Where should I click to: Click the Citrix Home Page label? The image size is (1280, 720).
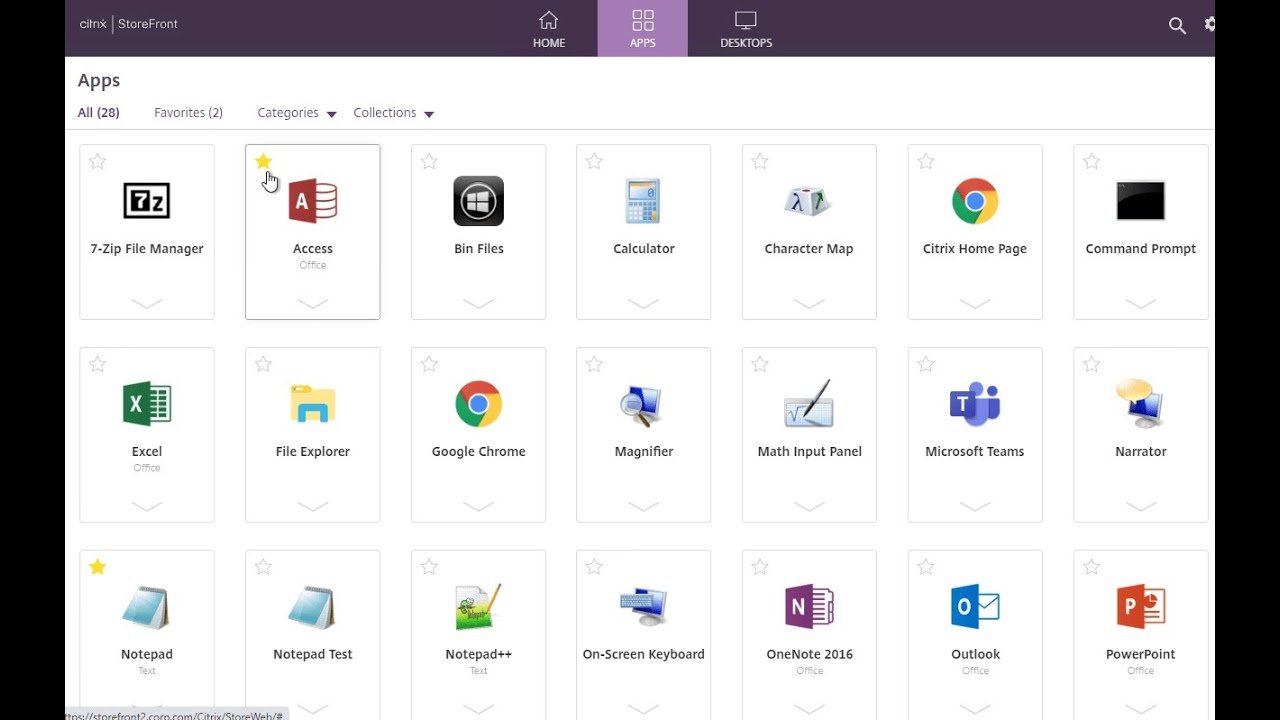975,249
